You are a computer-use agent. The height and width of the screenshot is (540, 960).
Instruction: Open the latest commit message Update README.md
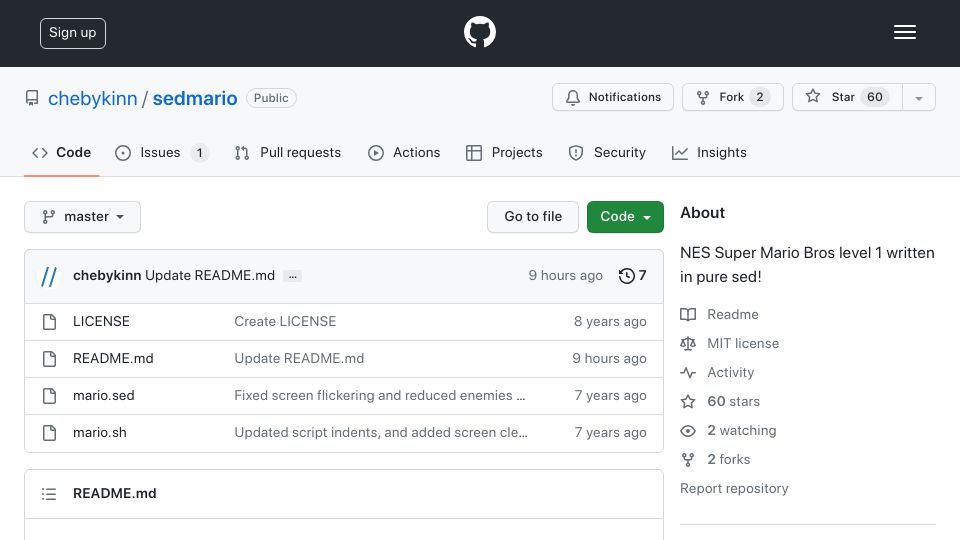click(x=210, y=276)
